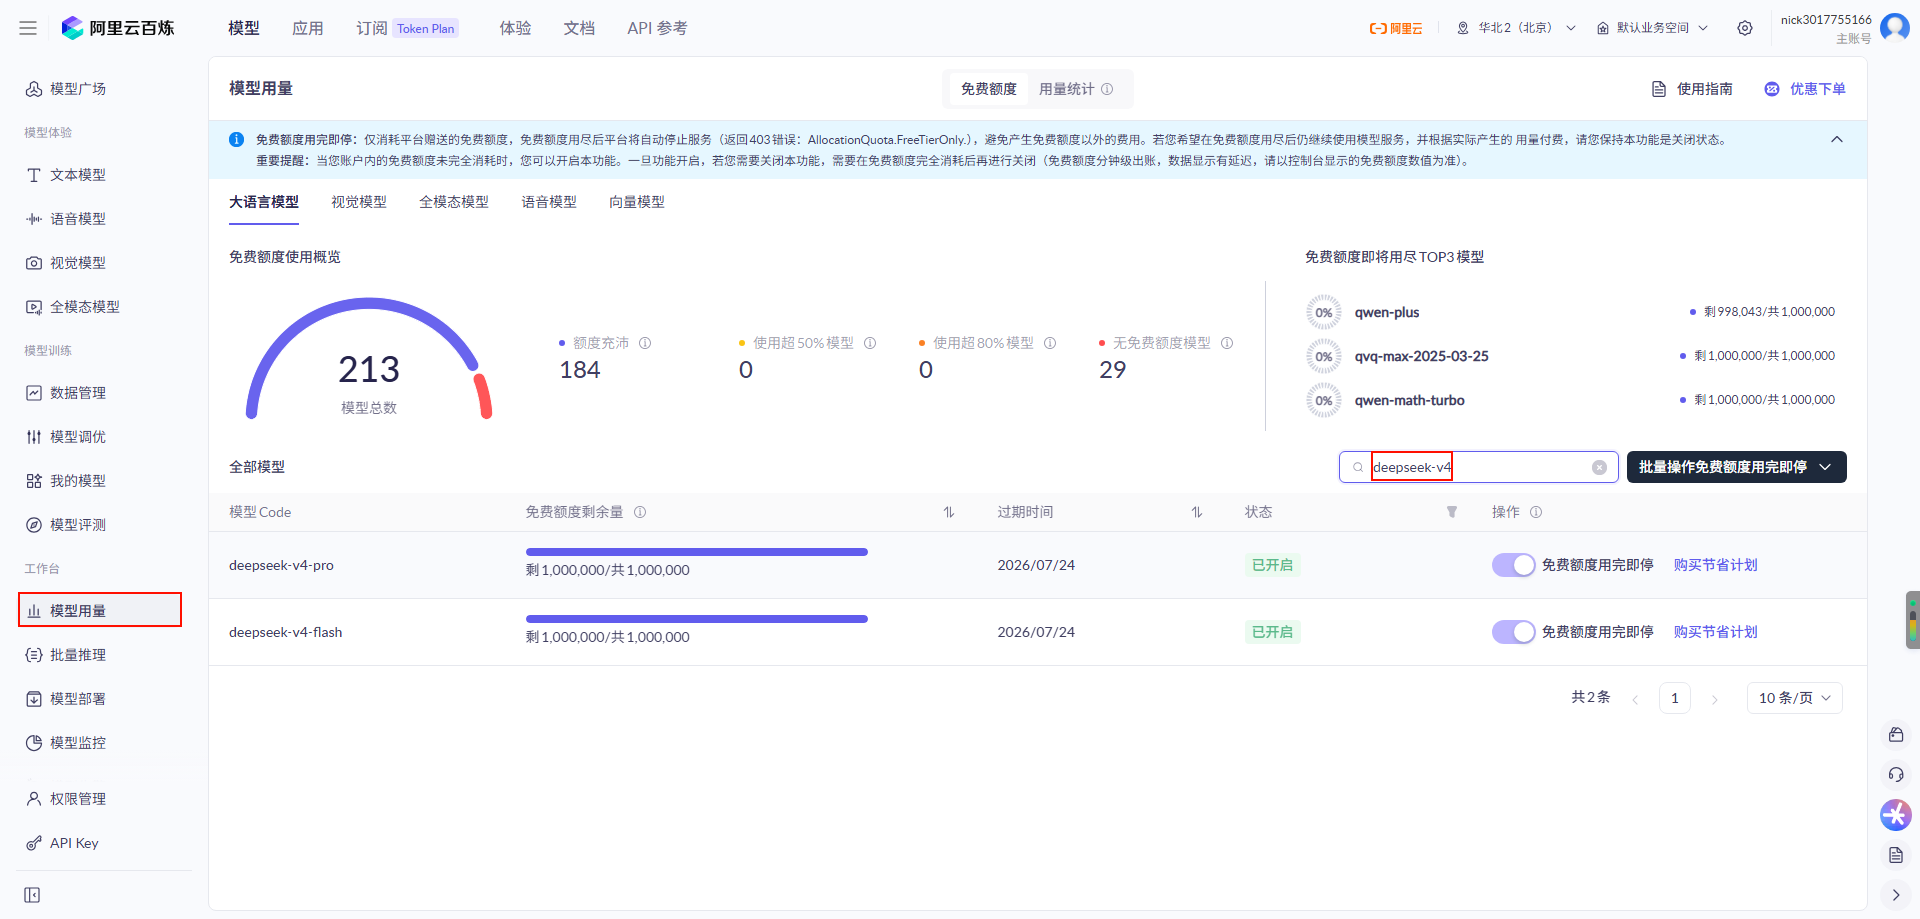The height and width of the screenshot is (919, 1920).
Task: Open the 应用 top menu
Action: pos(308,28)
